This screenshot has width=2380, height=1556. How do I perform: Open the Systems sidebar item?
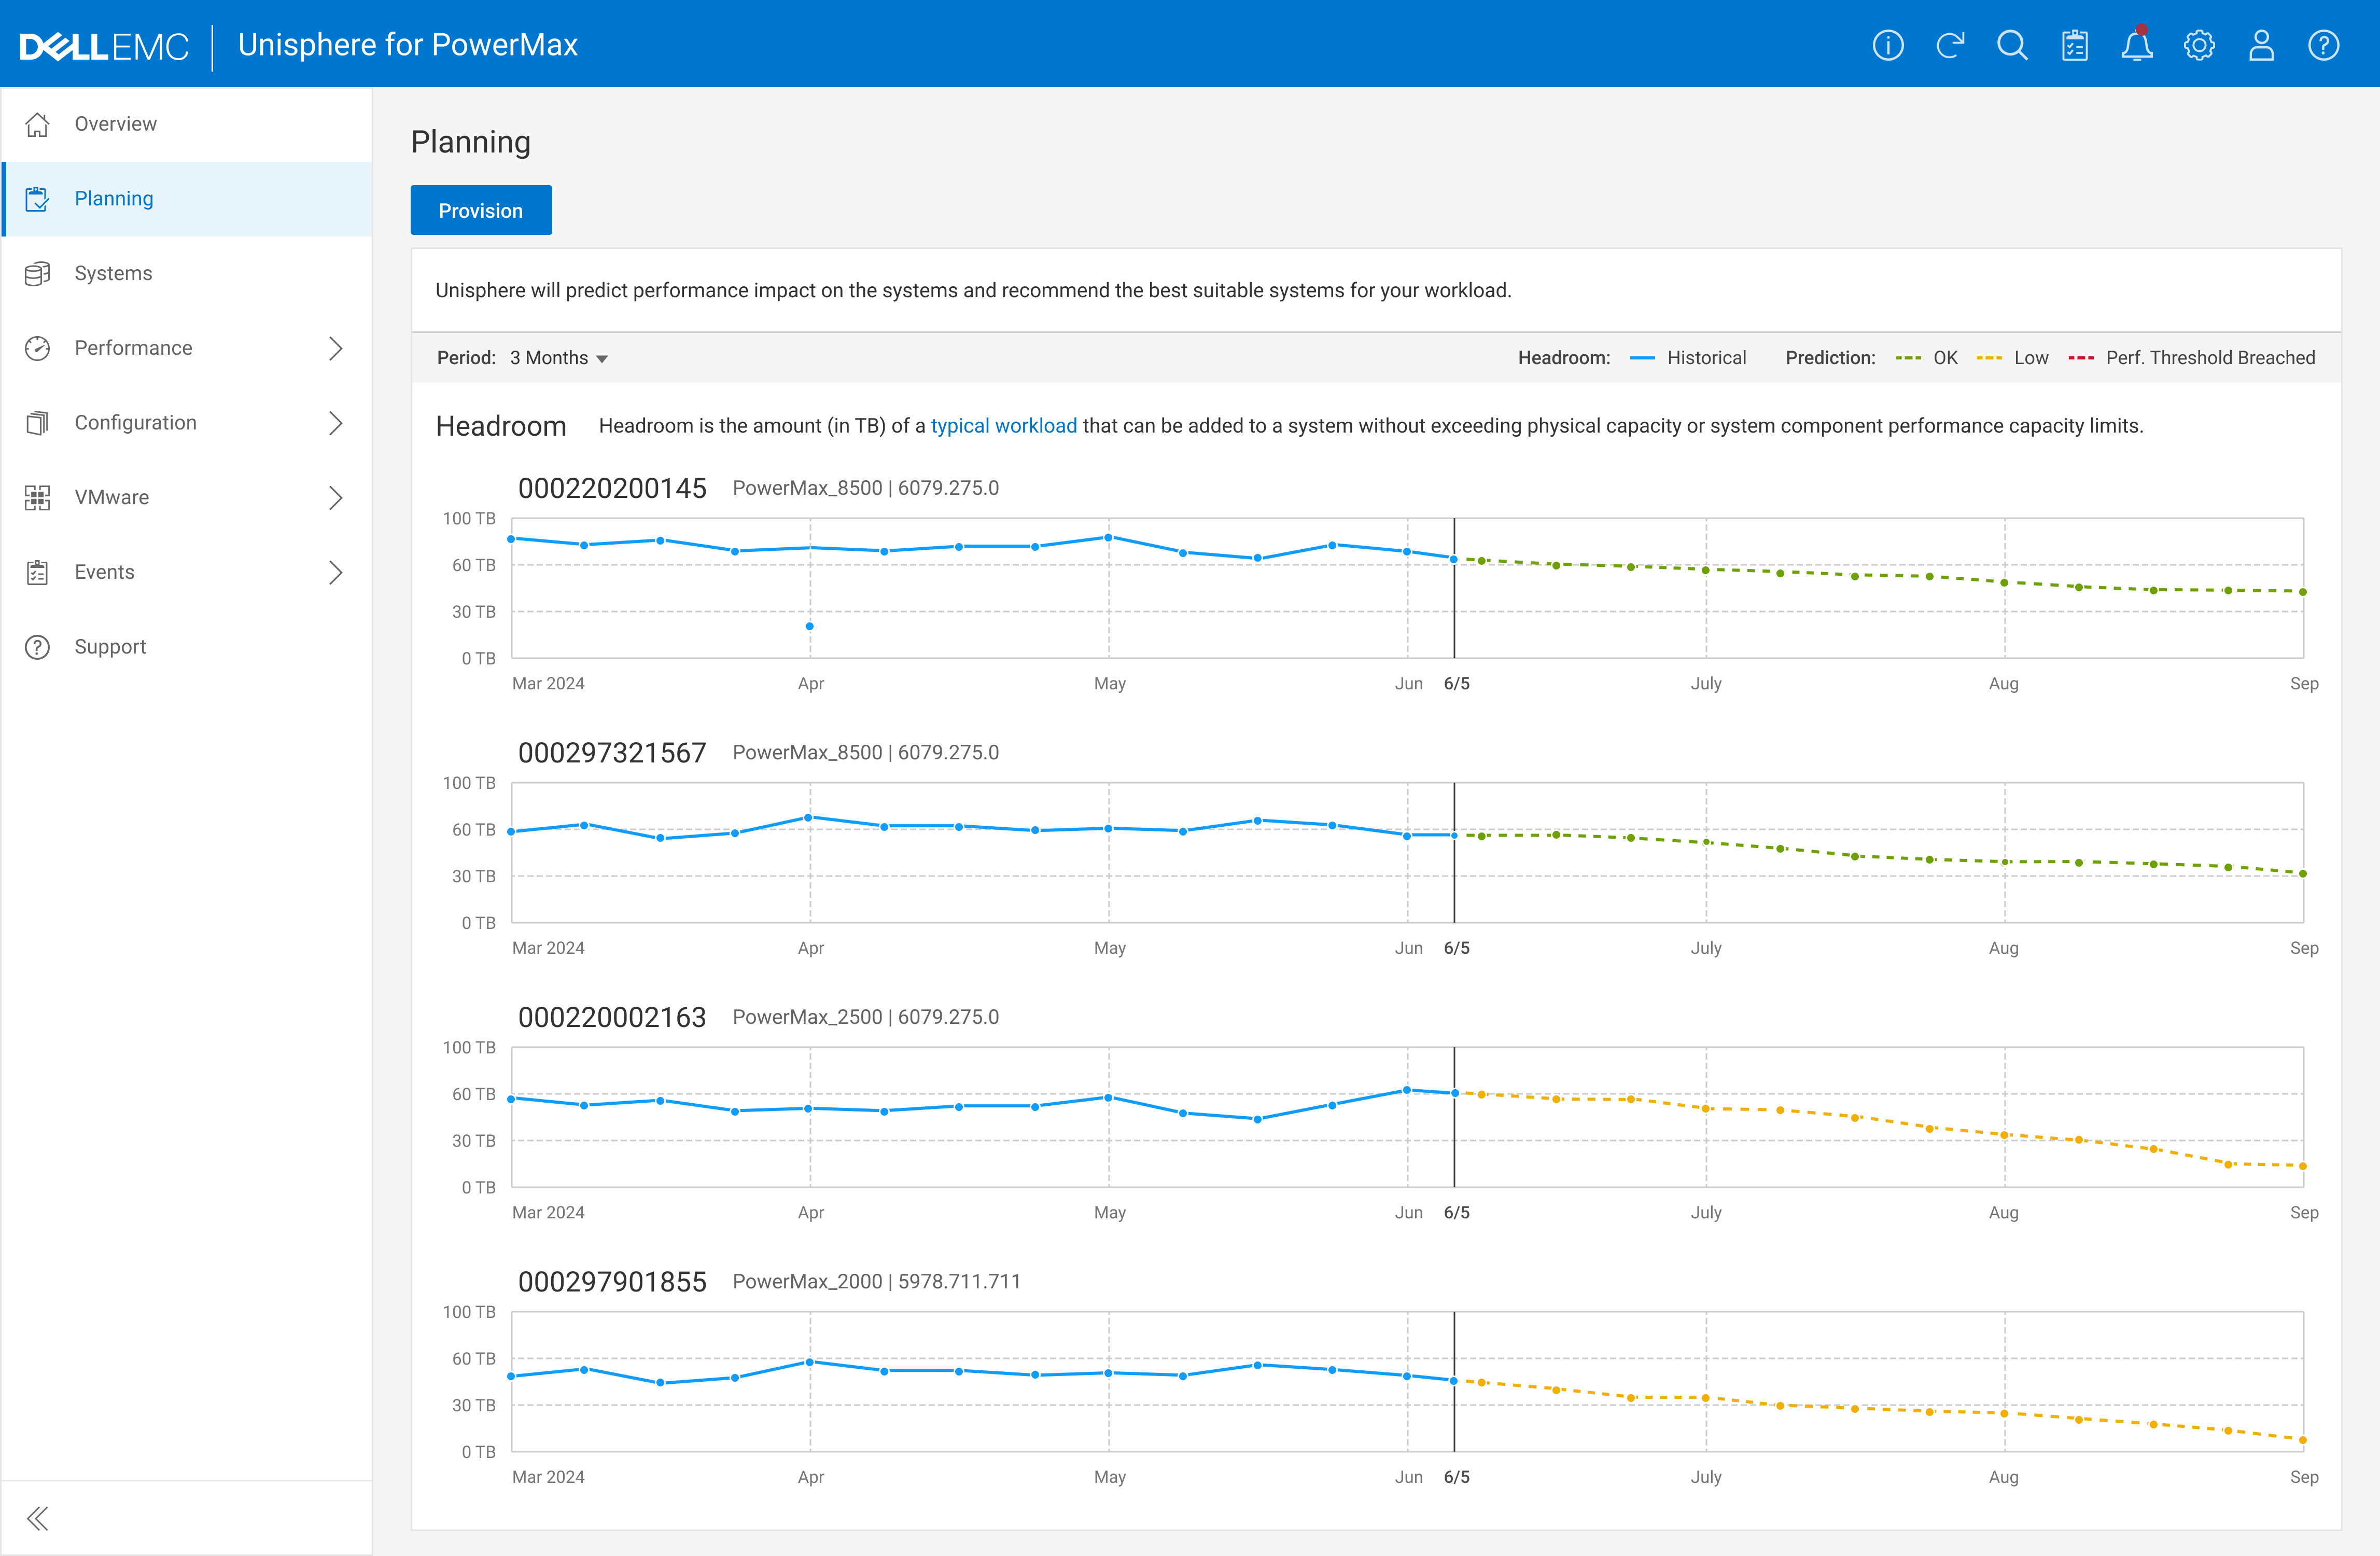[113, 273]
